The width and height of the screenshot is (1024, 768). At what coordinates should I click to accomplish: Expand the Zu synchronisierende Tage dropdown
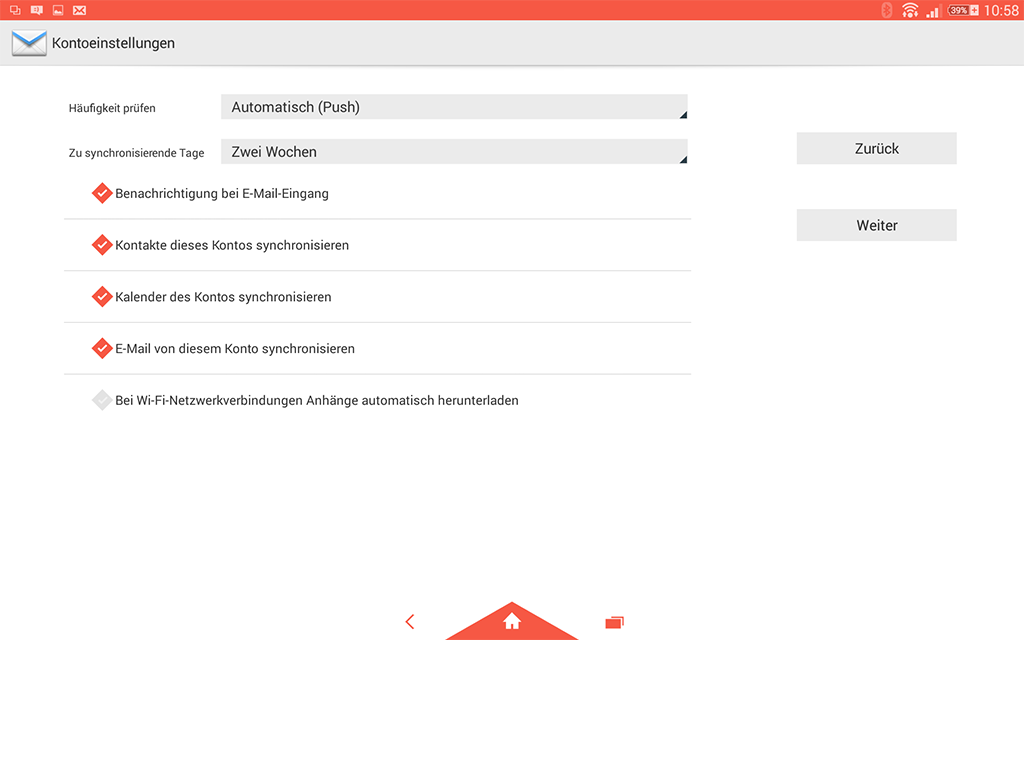(x=454, y=152)
